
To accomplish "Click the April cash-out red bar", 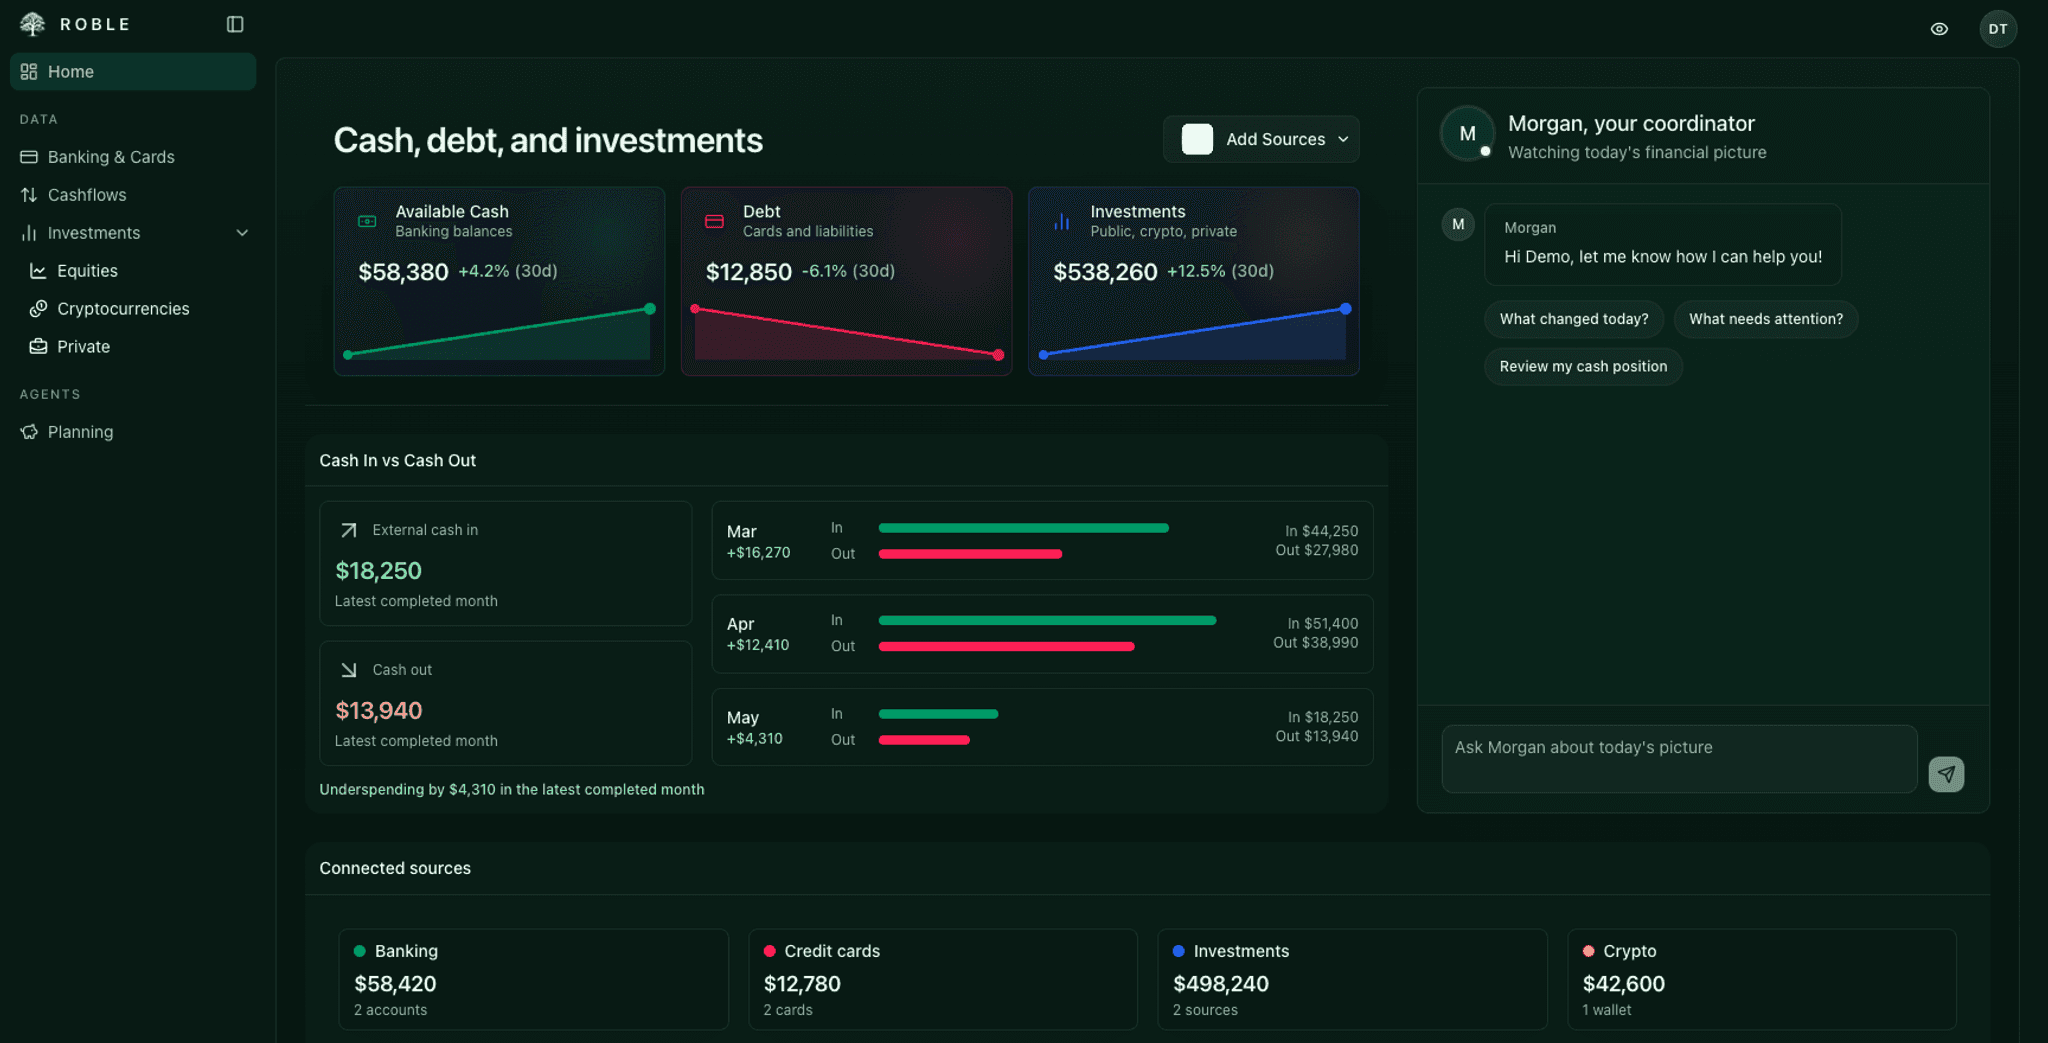I will pyautogui.click(x=1006, y=646).
